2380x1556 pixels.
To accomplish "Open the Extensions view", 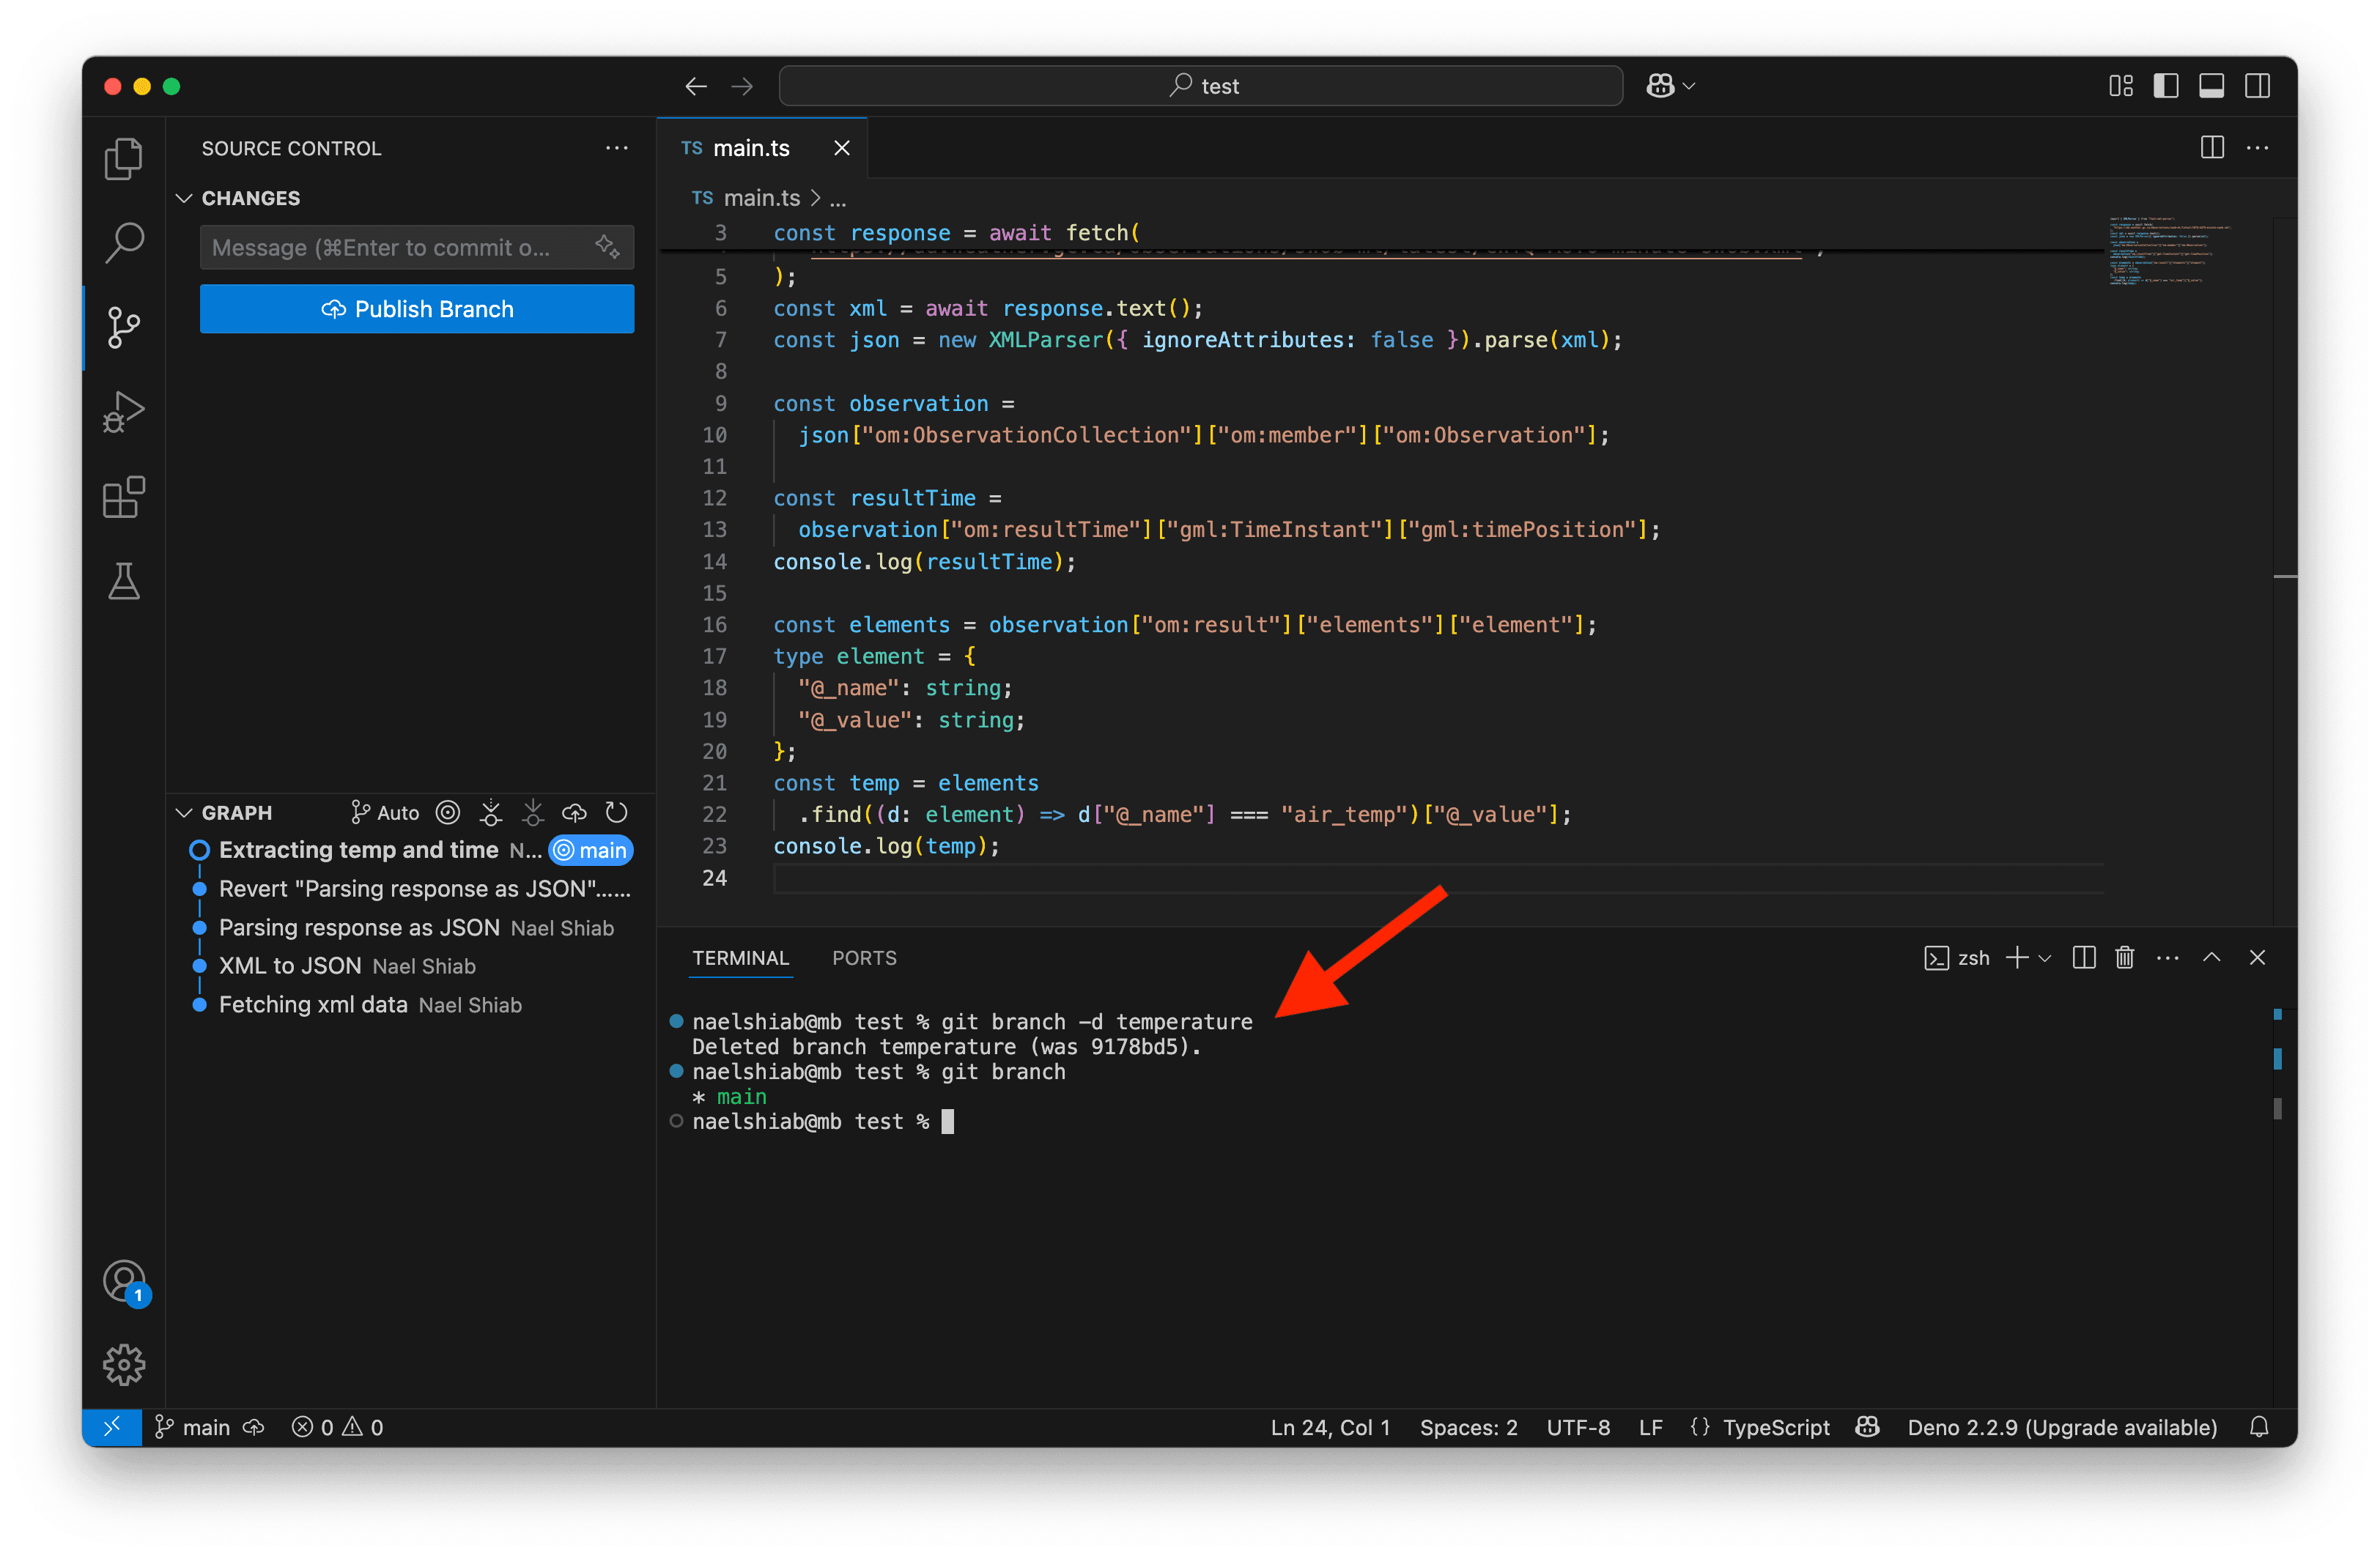I will (x=124, y=497).
